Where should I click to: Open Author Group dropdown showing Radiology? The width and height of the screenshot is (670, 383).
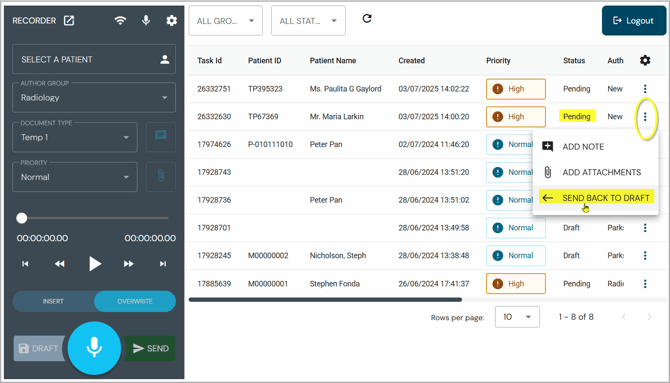click(94, 97)
